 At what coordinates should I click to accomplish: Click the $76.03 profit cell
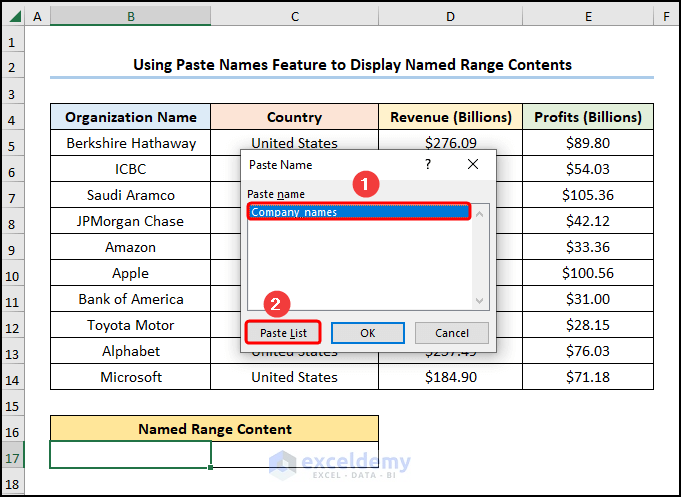tap(588, 351)
